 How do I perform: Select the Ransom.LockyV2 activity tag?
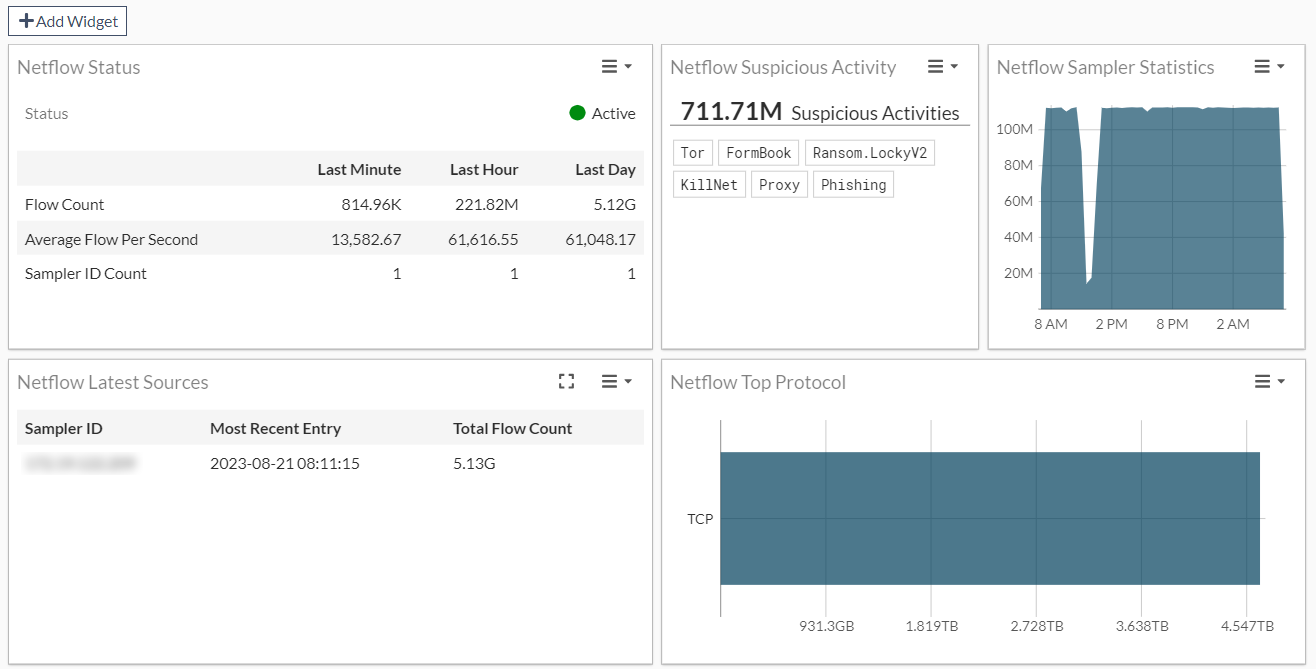pyautogui.click(x=869, y=152)
